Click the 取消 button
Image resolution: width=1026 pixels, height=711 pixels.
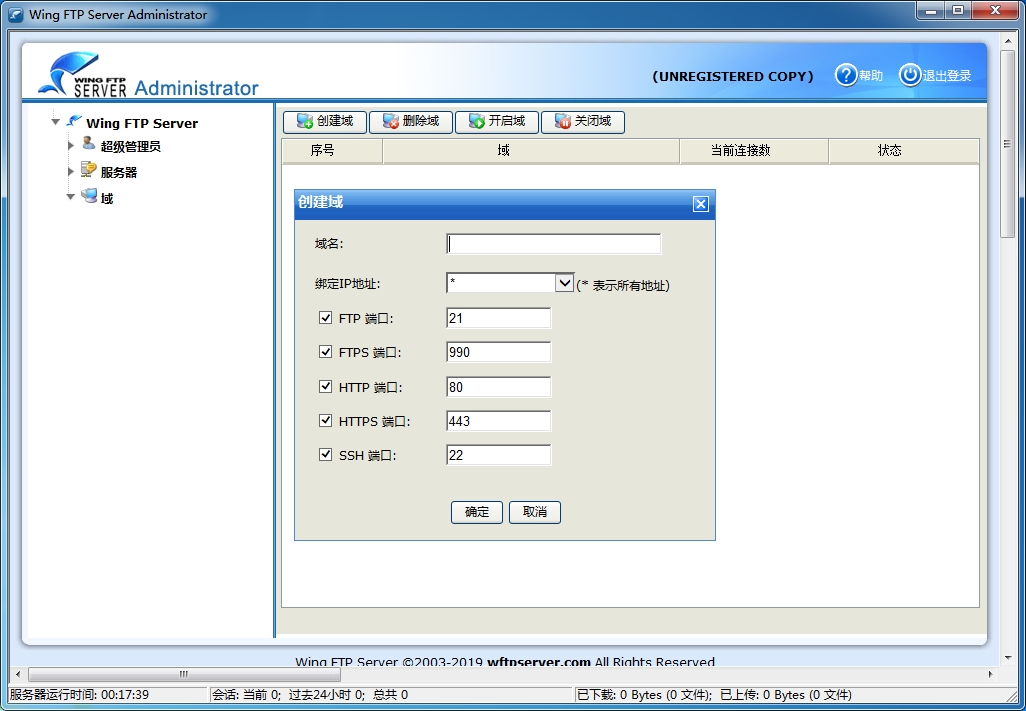pyautogui.click(x=535, y=512)
